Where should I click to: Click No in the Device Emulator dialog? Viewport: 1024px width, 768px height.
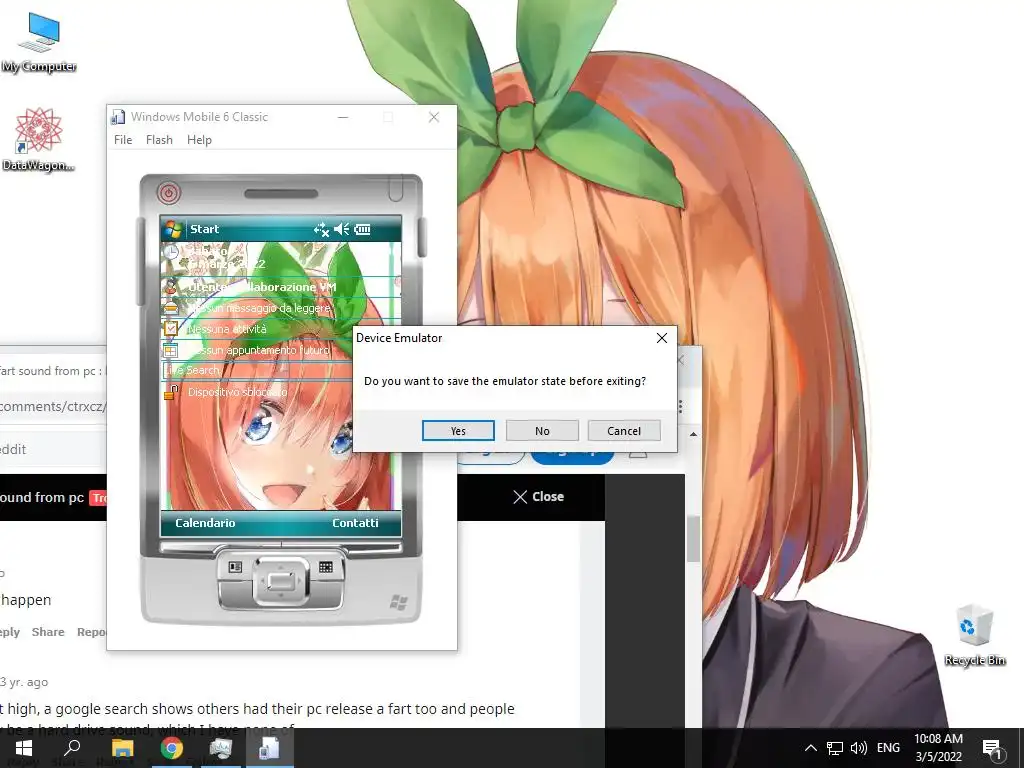click(542, 430)
